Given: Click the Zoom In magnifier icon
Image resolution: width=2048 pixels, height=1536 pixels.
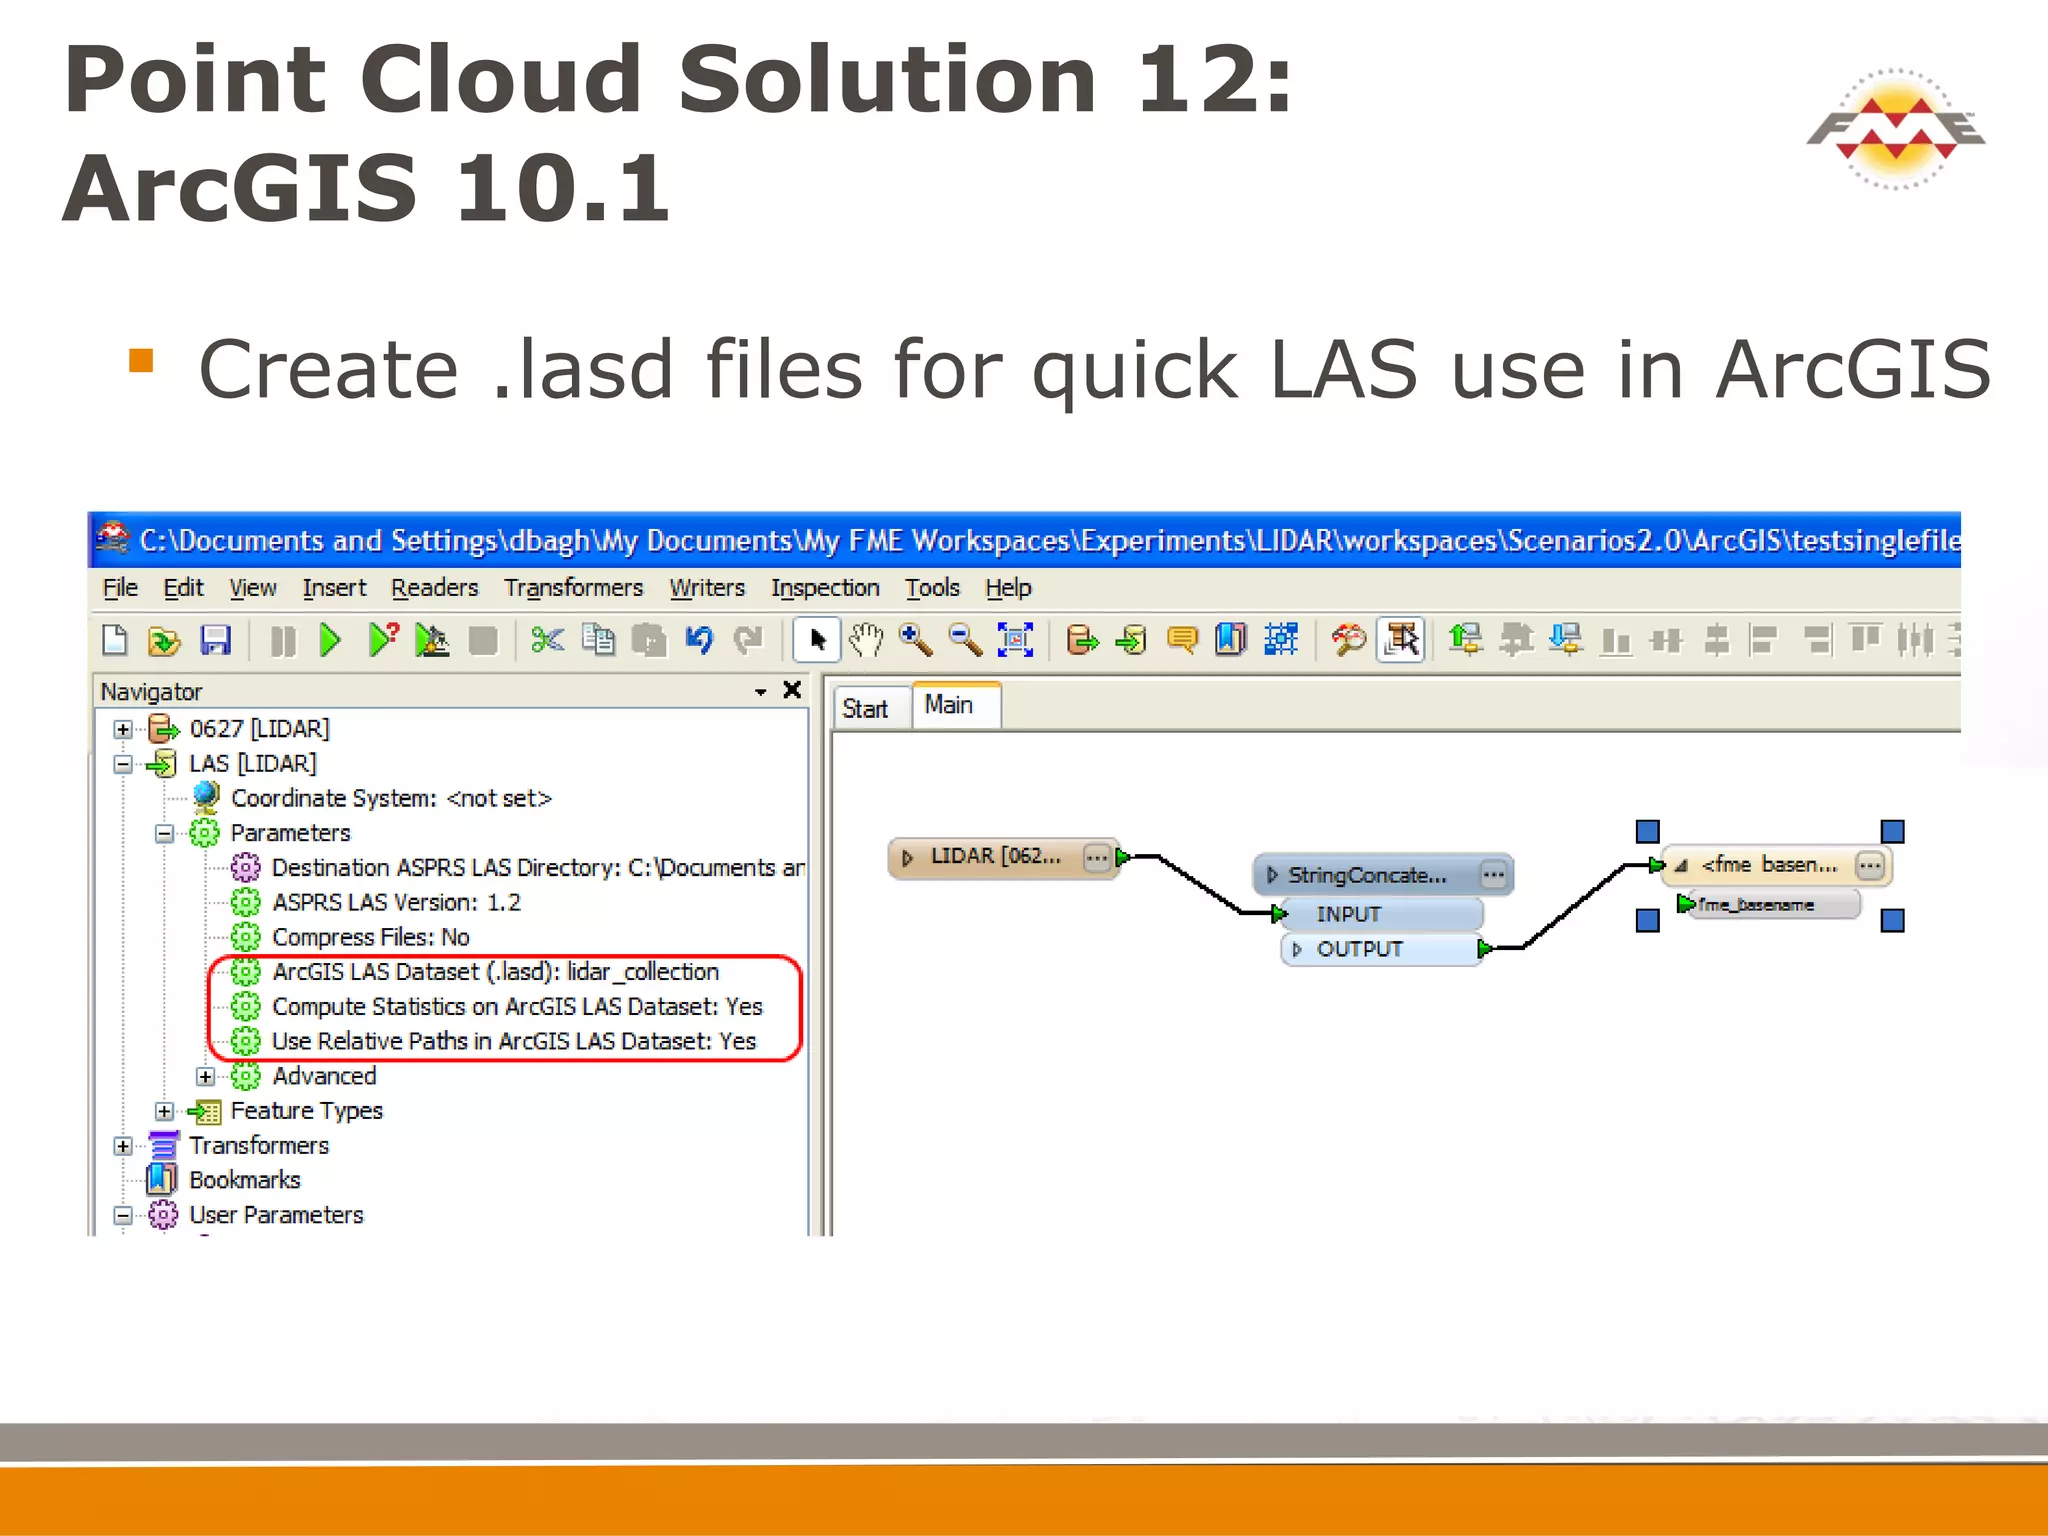Looking at the screenshot, I should click(x=916, y=640).
